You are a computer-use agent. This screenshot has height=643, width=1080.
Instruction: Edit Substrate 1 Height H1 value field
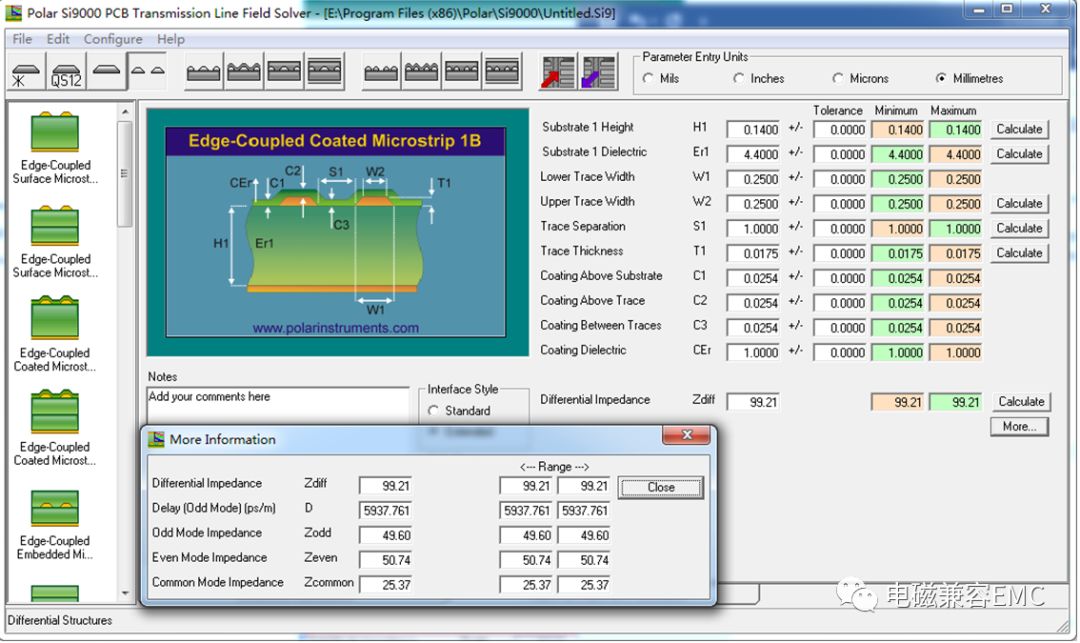click(x=753, y=129)
